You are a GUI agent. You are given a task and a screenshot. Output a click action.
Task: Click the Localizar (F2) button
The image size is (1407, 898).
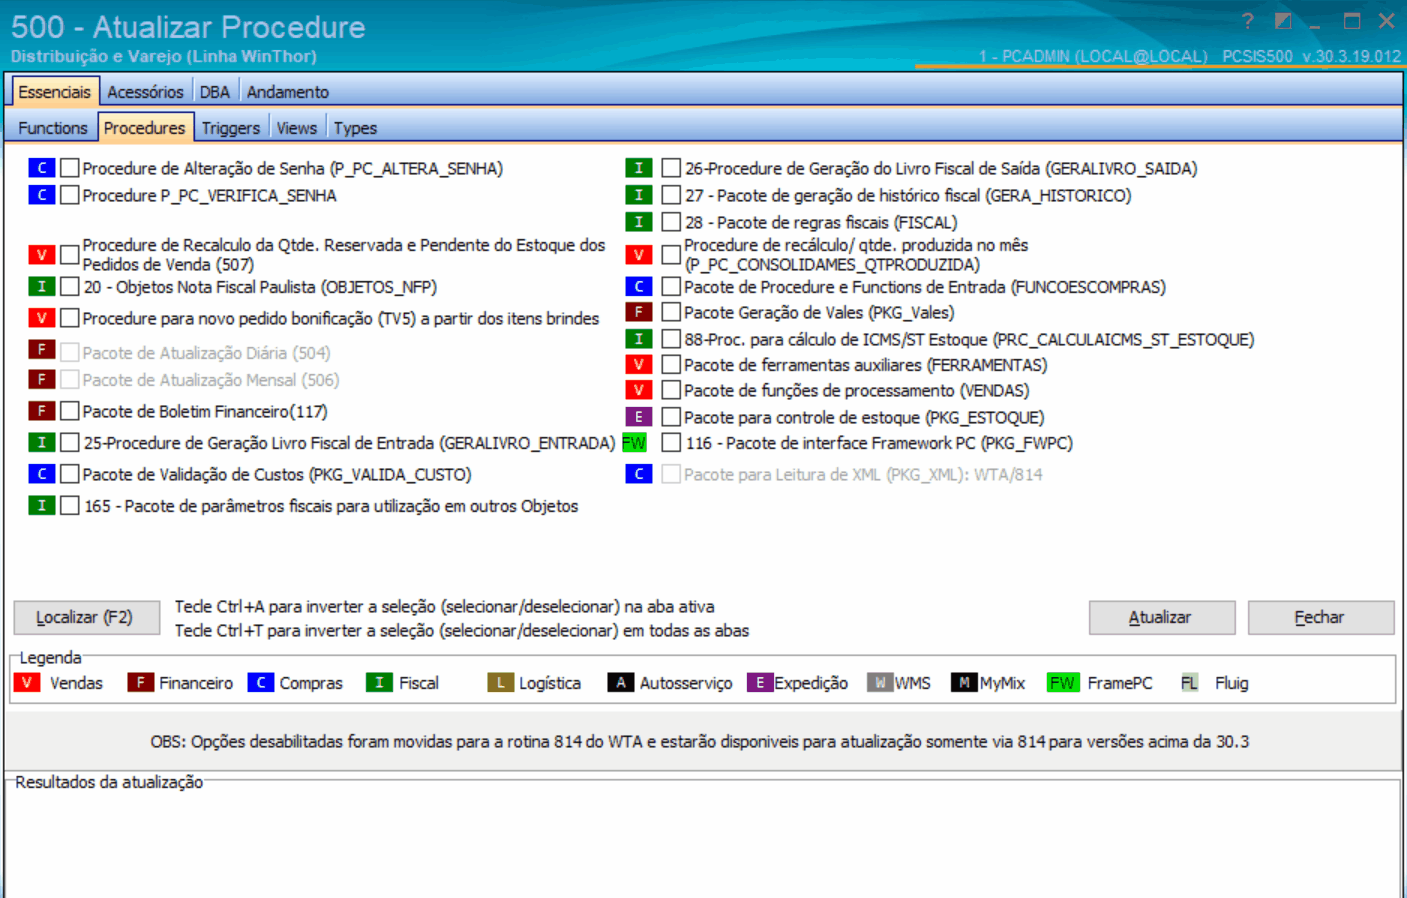86,617
